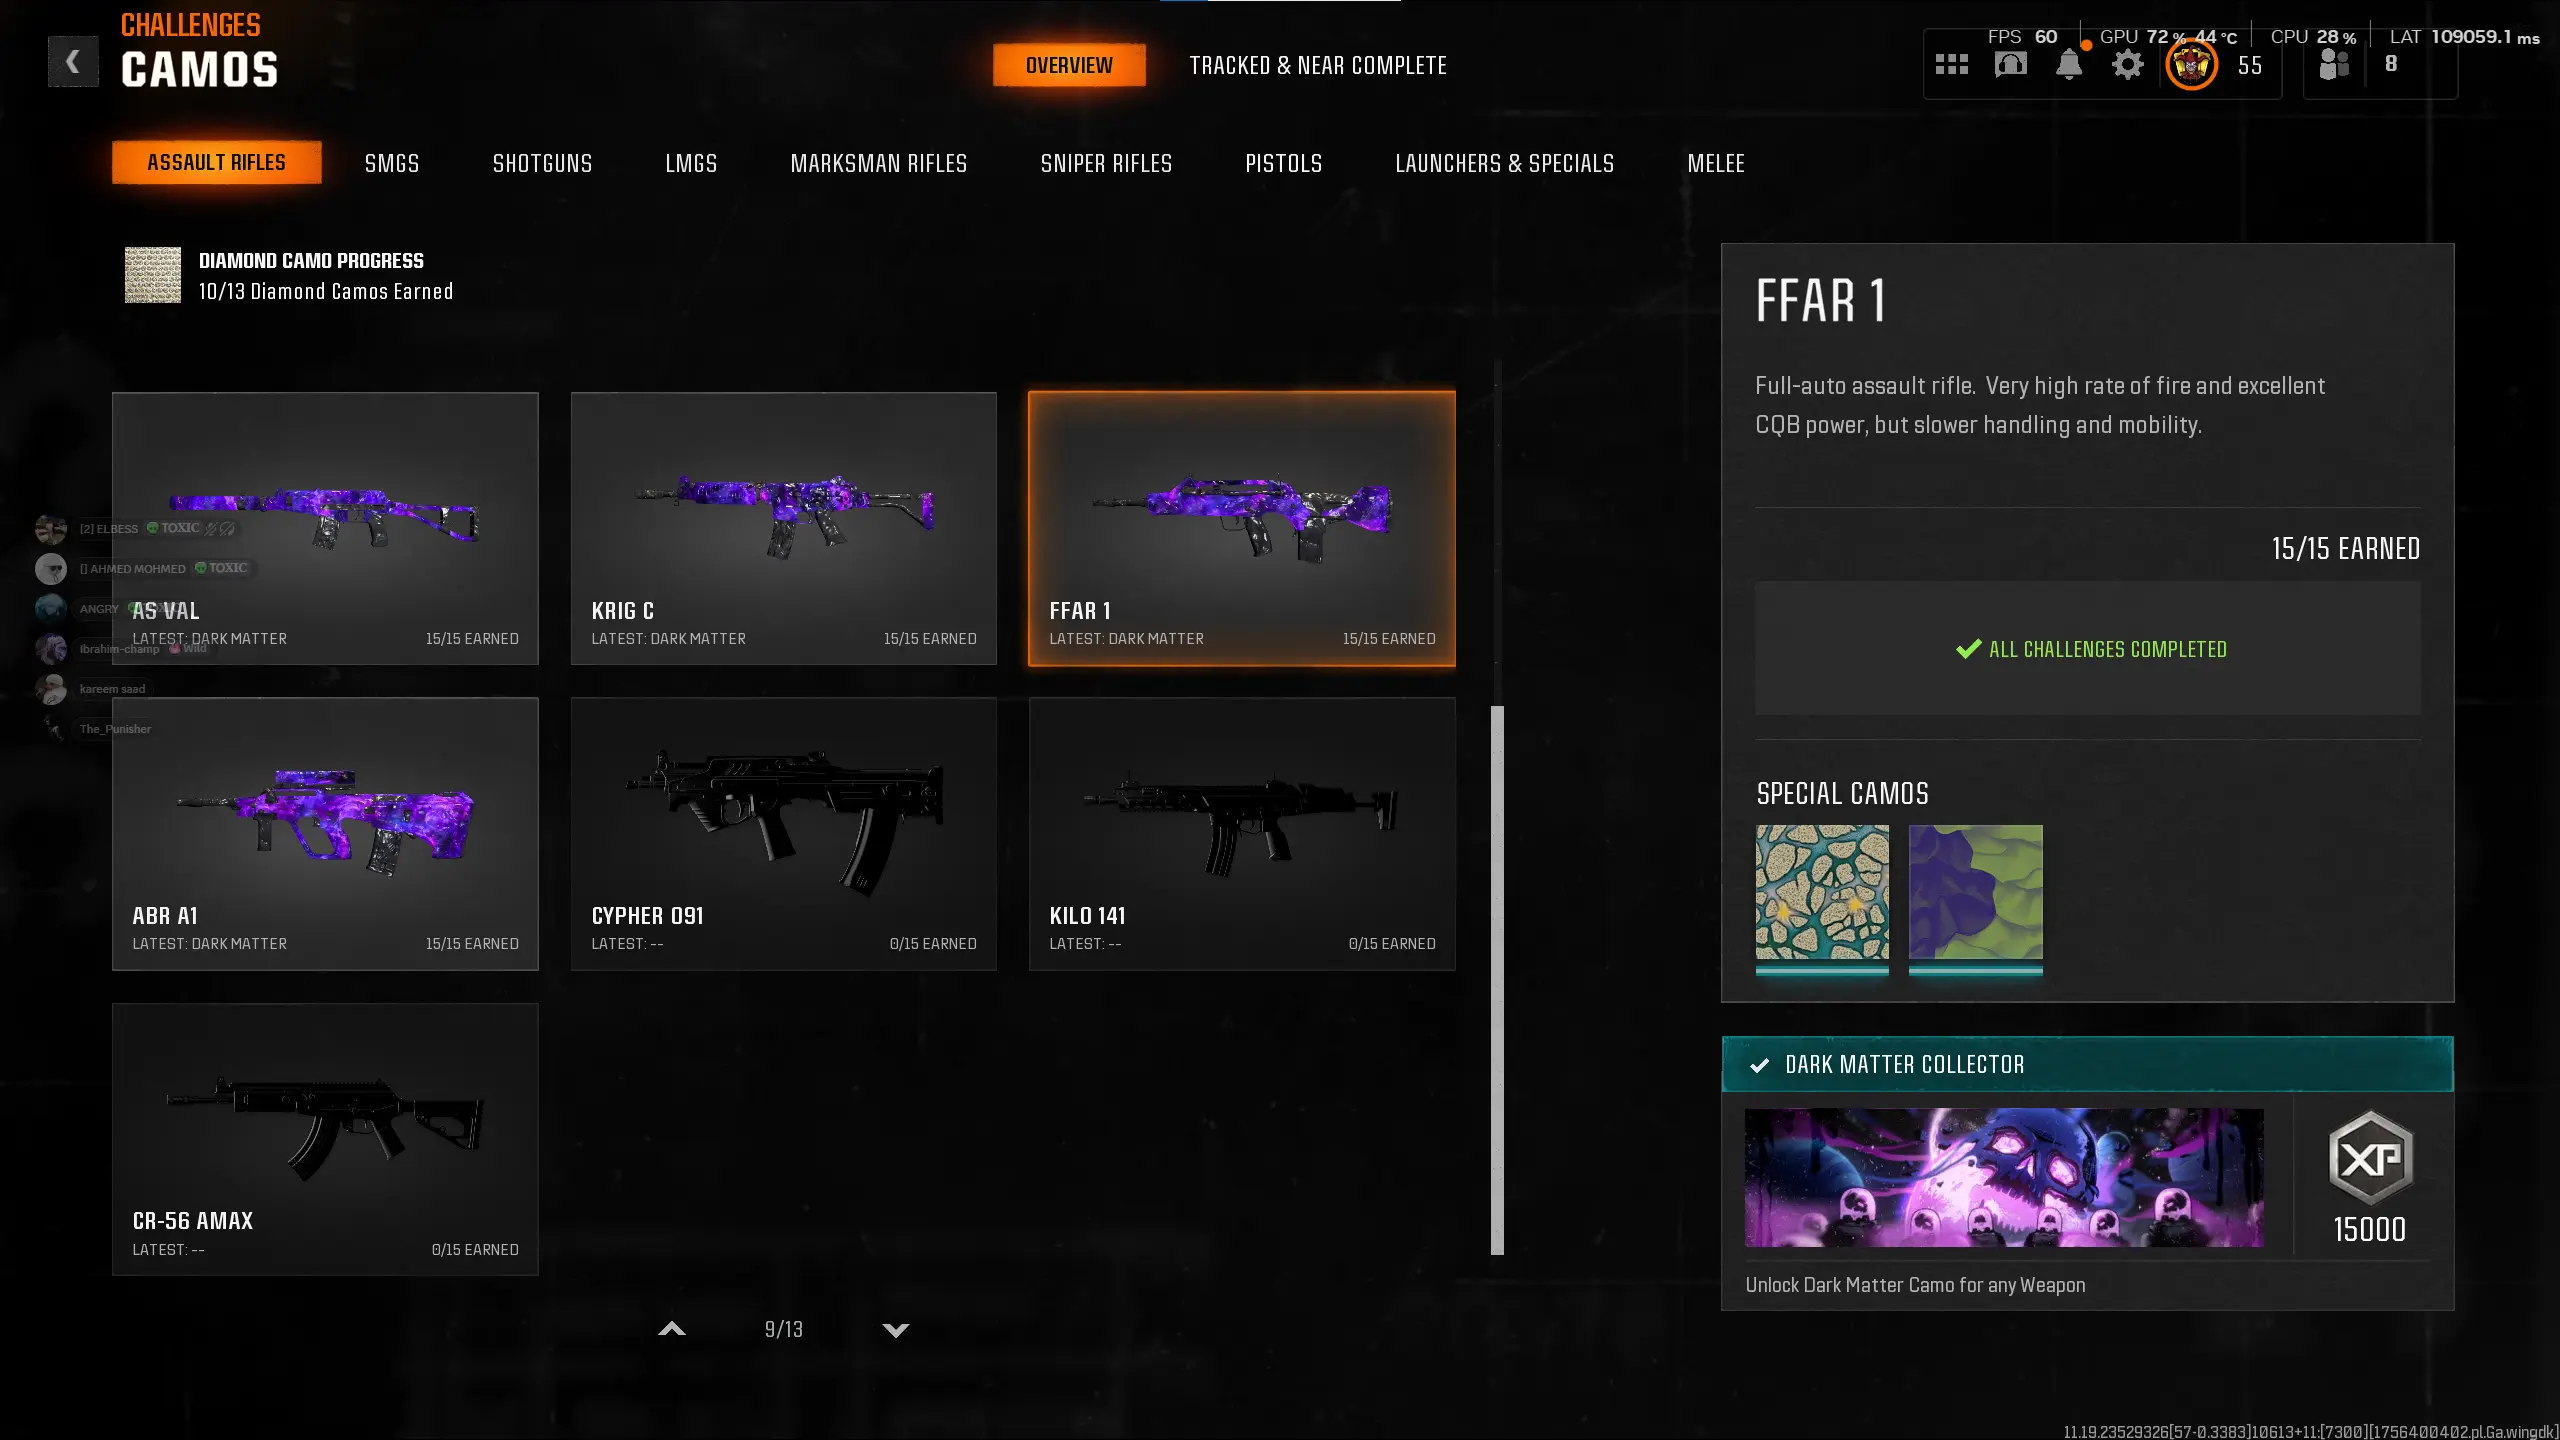Open the settings gear icon
Viewport: 2560px width, 1440px height.
coord(2128,65)
